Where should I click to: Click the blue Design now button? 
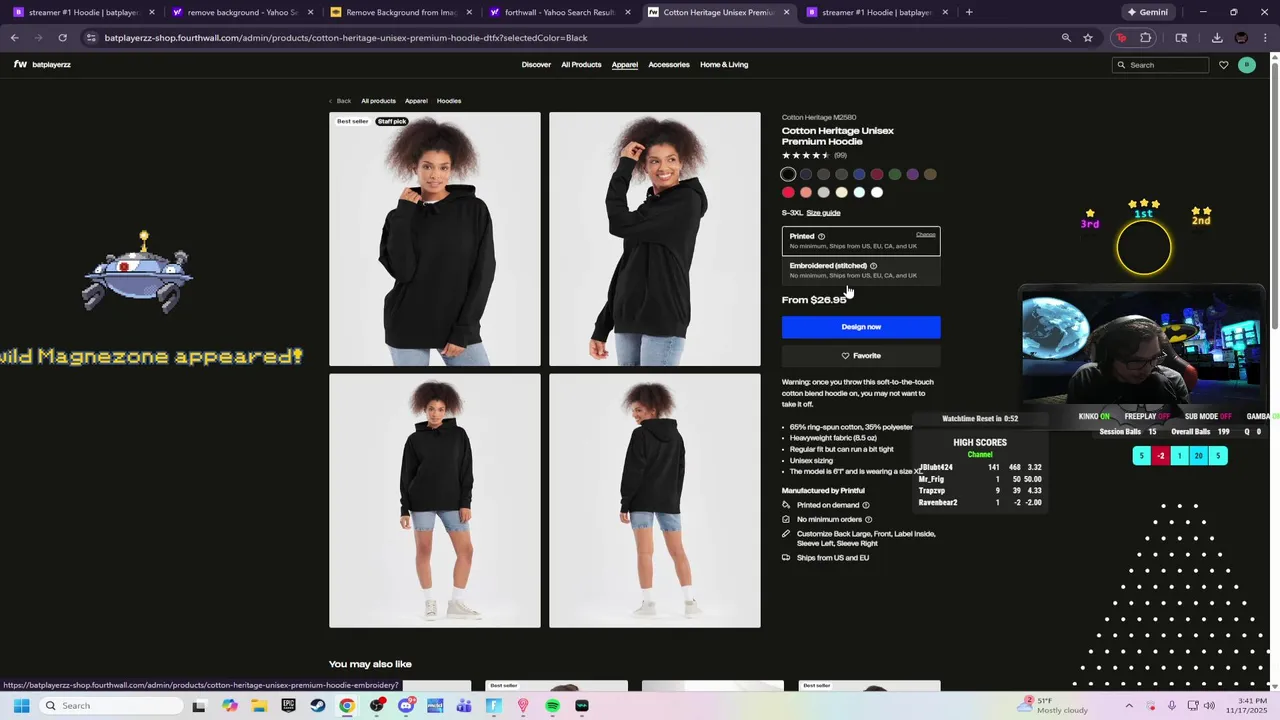(861, 327)
